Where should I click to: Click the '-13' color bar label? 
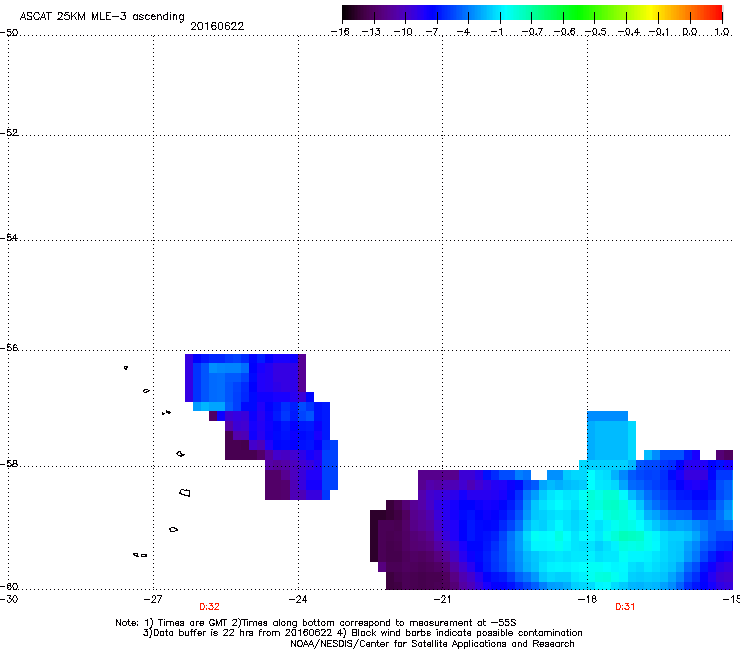tap(371, 32)
